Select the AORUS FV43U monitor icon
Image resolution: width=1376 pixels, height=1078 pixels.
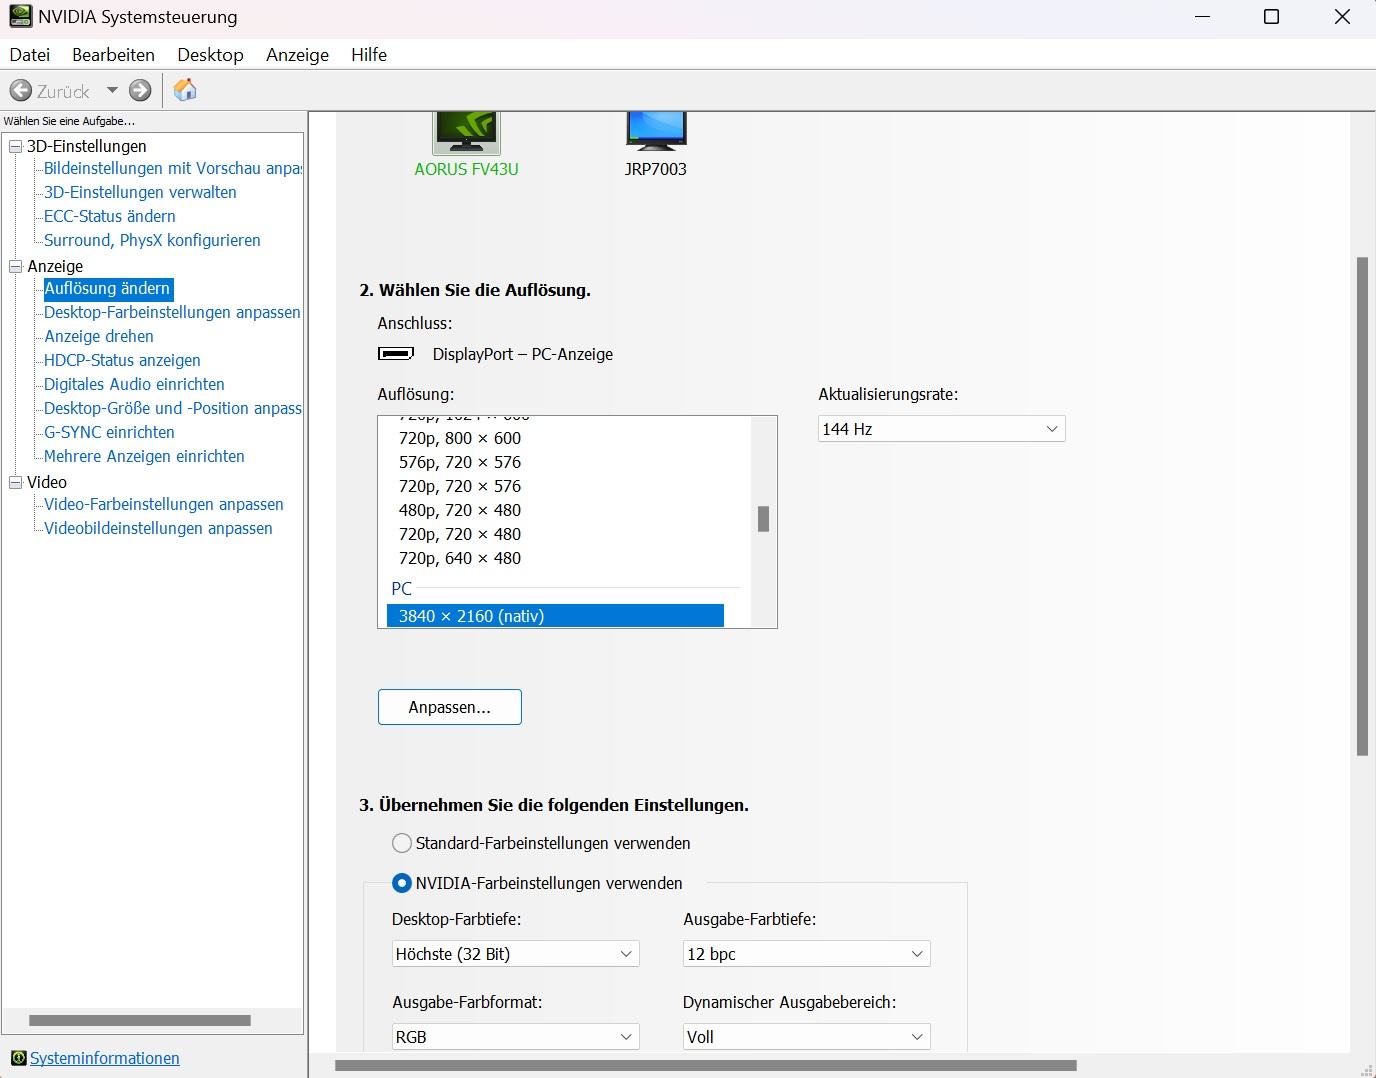click(x=466, y=132)
